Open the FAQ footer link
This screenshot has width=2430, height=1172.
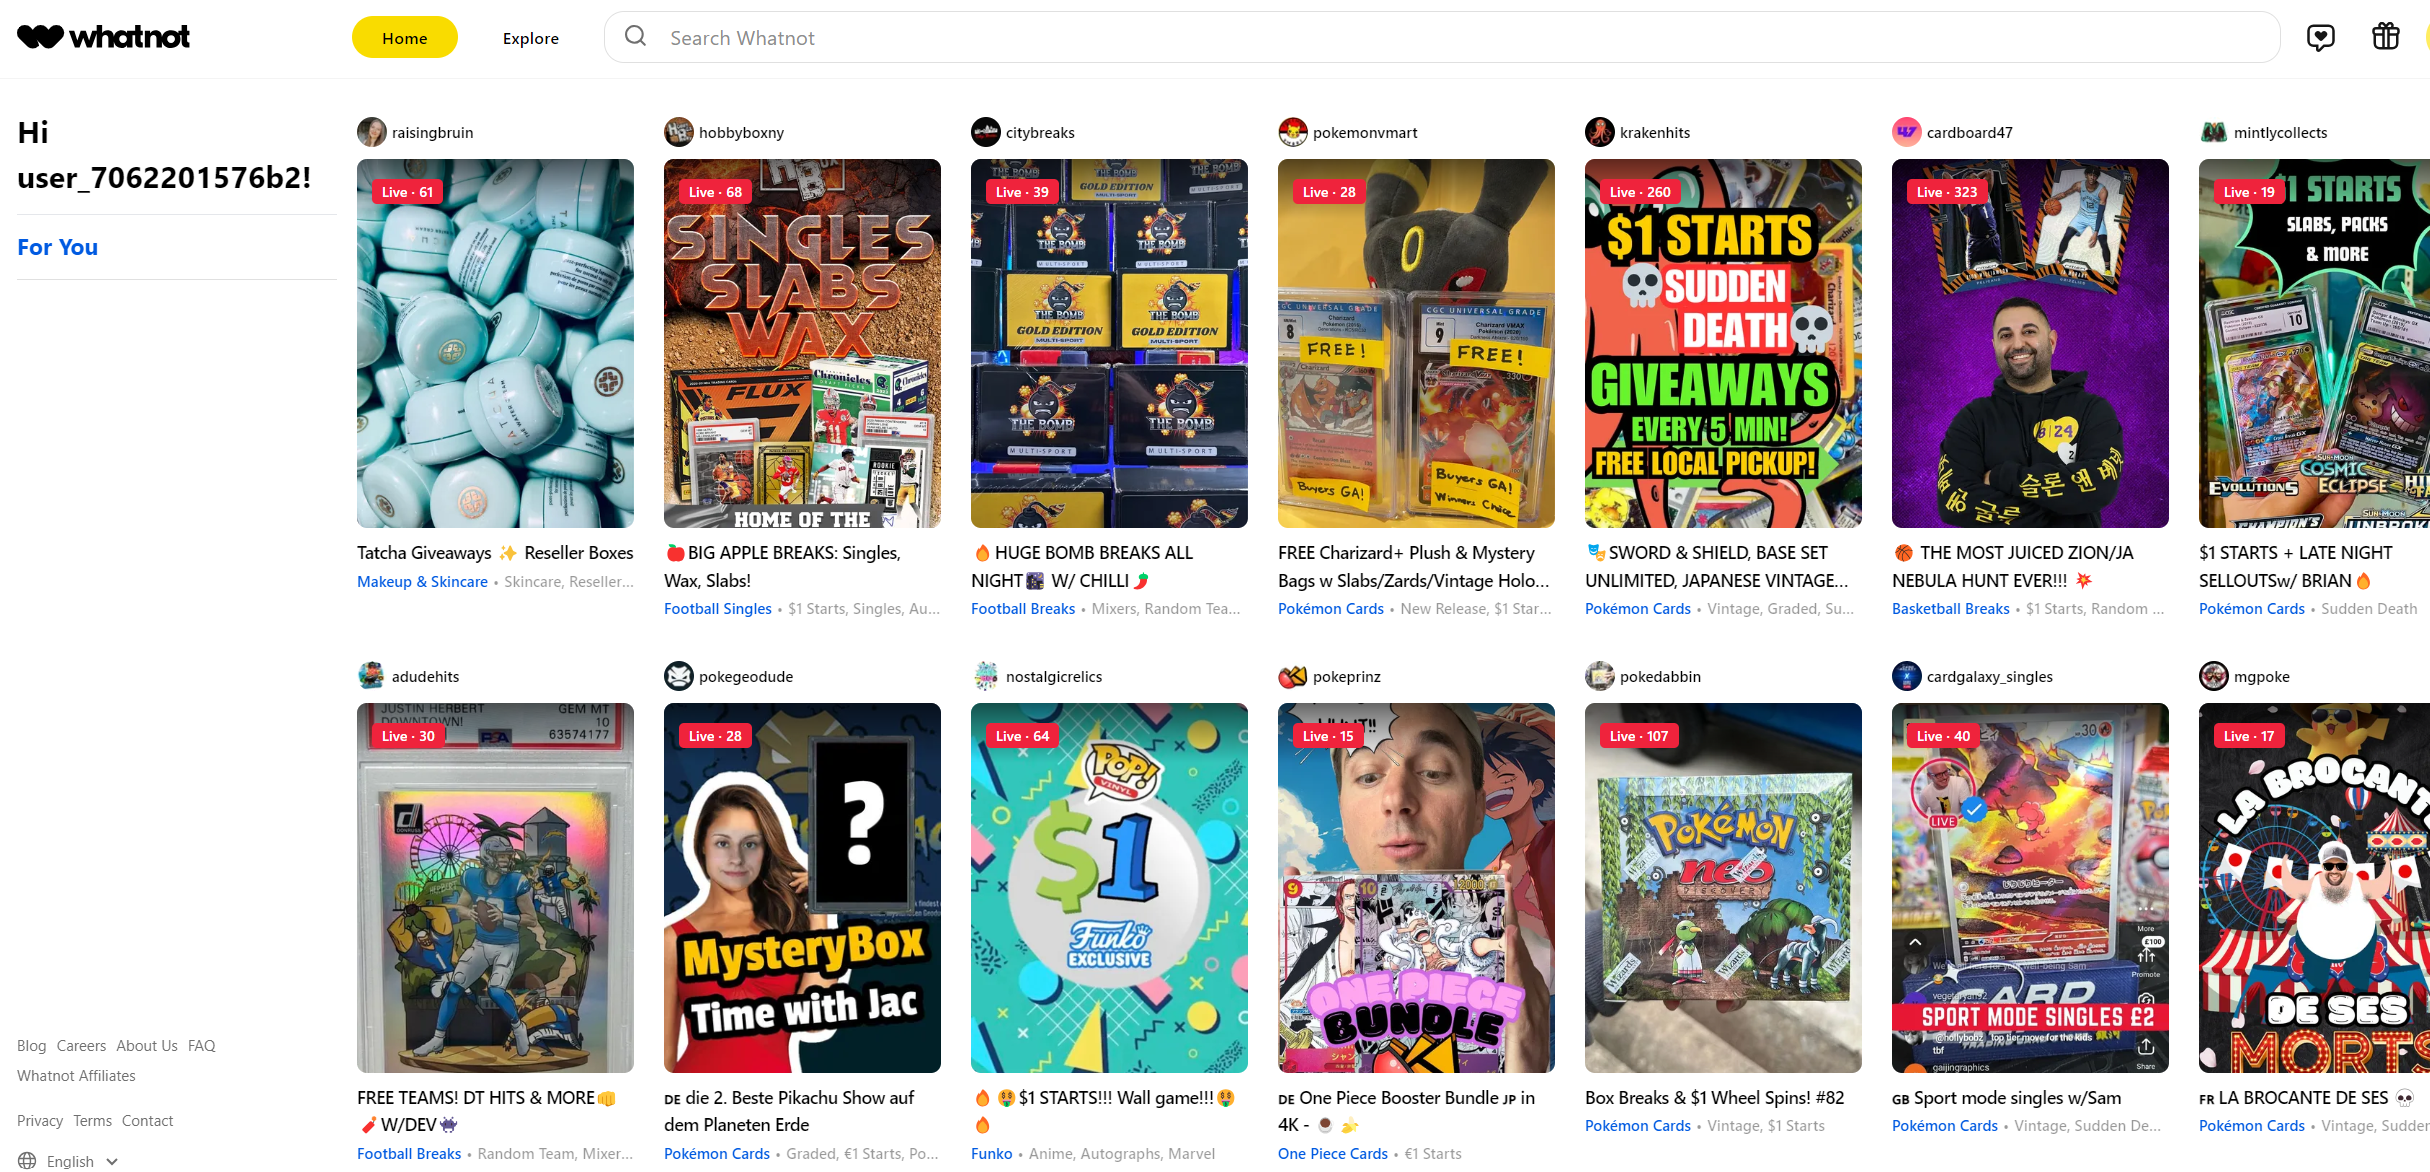[x=201, y=1046]
